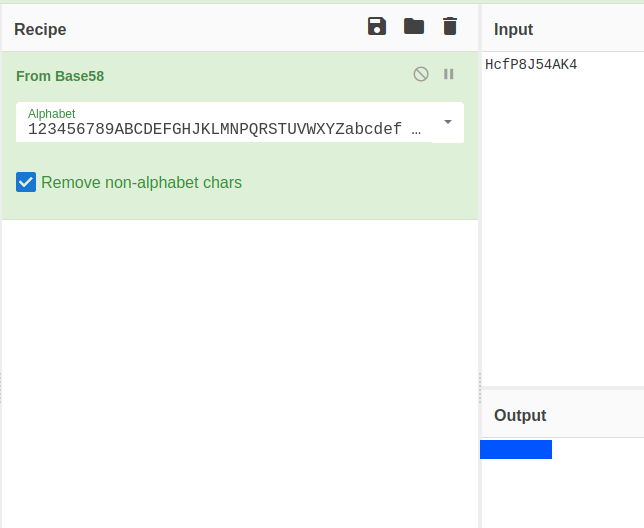
Task: Click the small Alphabet field label
Action: click(x=51, y=114)
